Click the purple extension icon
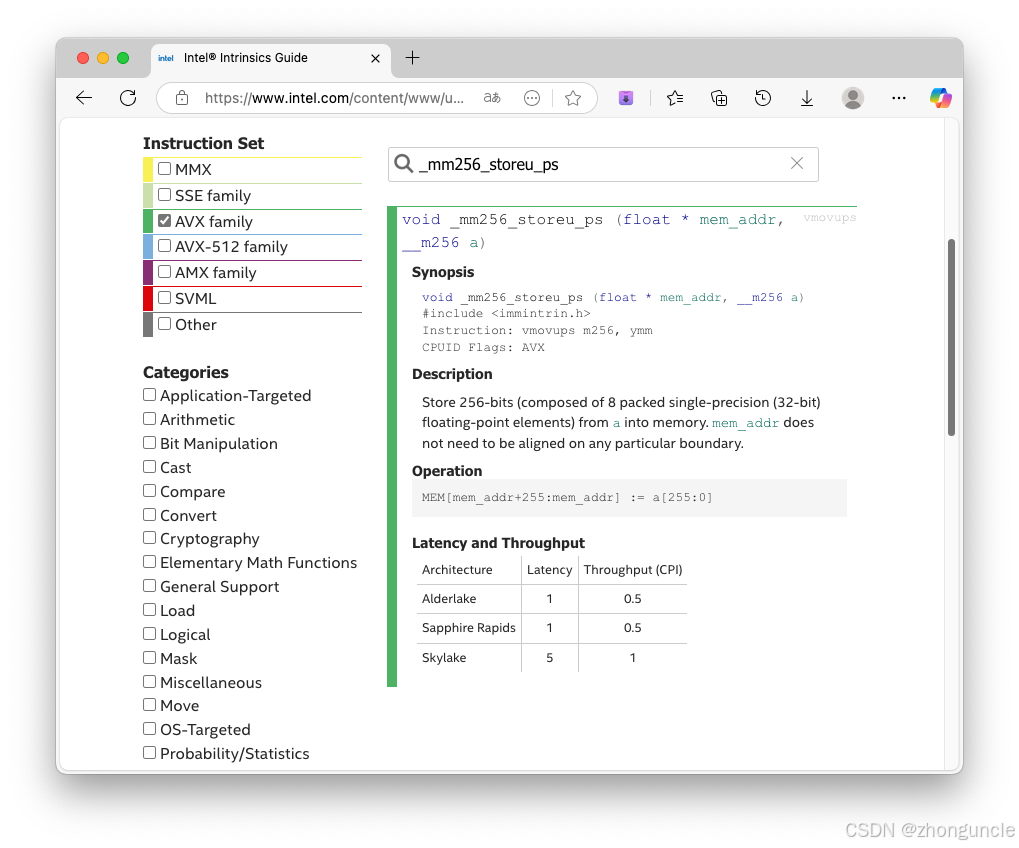 coord(625,98)
